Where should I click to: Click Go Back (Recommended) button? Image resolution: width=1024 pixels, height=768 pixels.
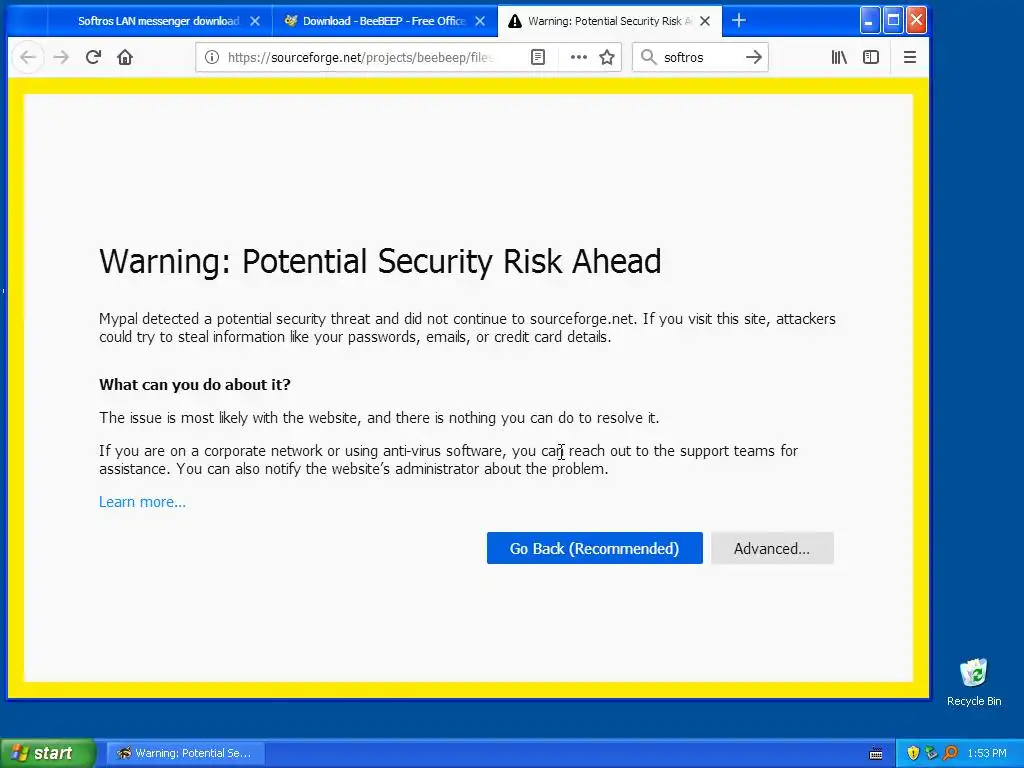[594, 548]
